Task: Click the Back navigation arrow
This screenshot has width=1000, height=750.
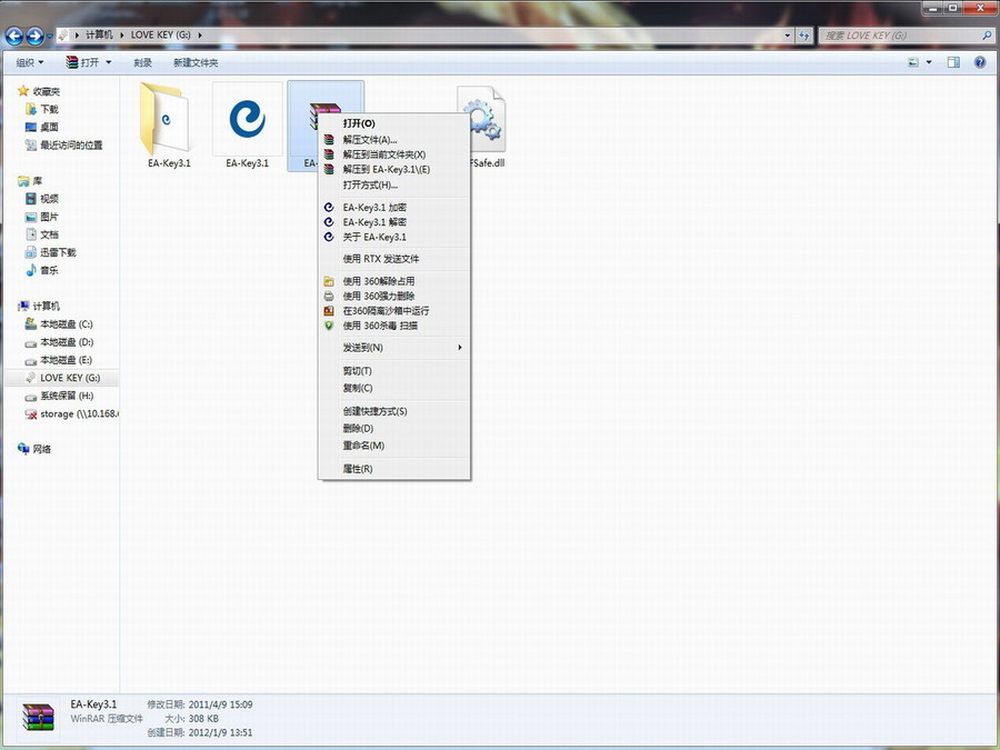Action: (14, 36)
